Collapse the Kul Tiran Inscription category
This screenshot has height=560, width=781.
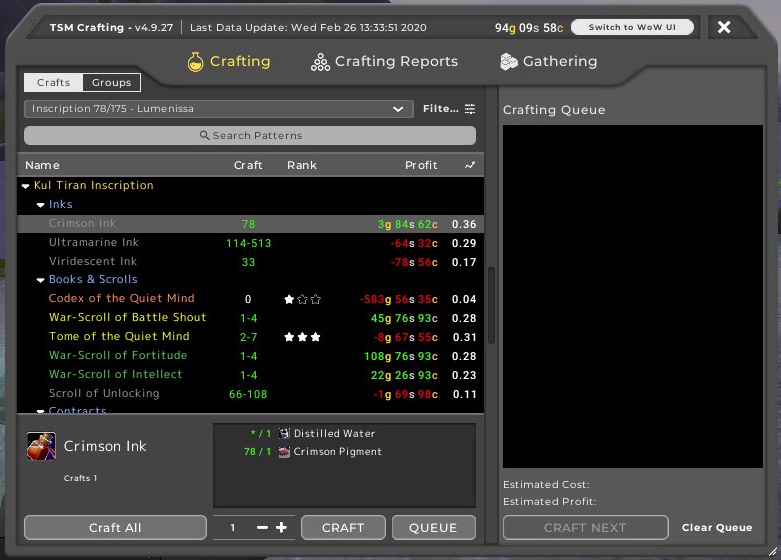click(25, 186)
